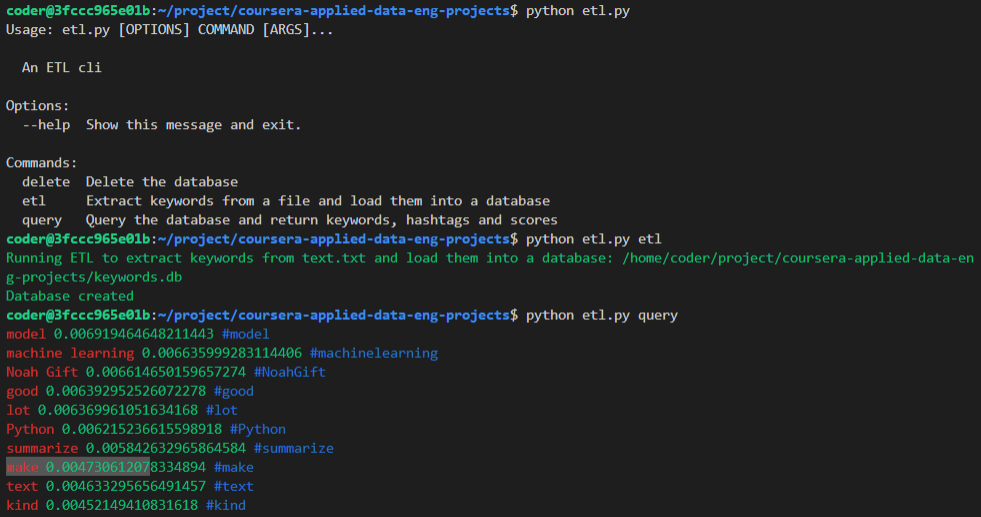
Task: Click the '#lot' hashtag
Action: pos(221,410)
